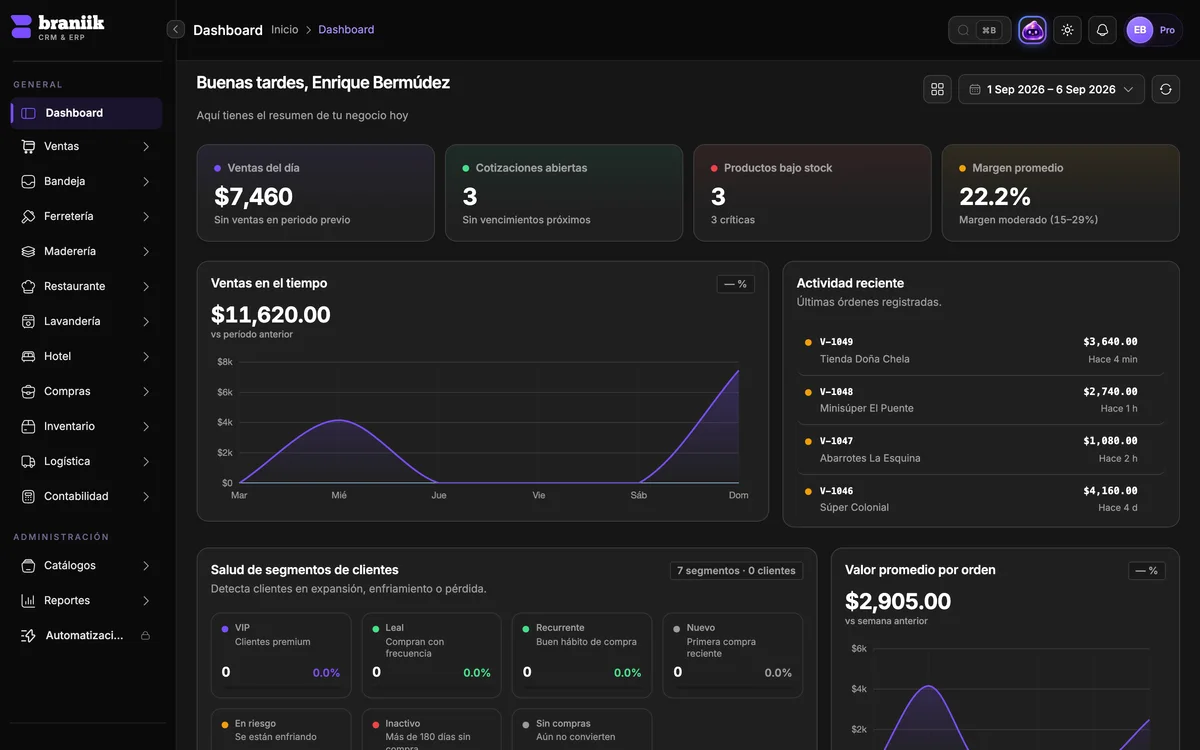The height and width of the screenshot is (750, 1200).
Task: Click the Sáb point on sales chart
Action: coord(639,483)
